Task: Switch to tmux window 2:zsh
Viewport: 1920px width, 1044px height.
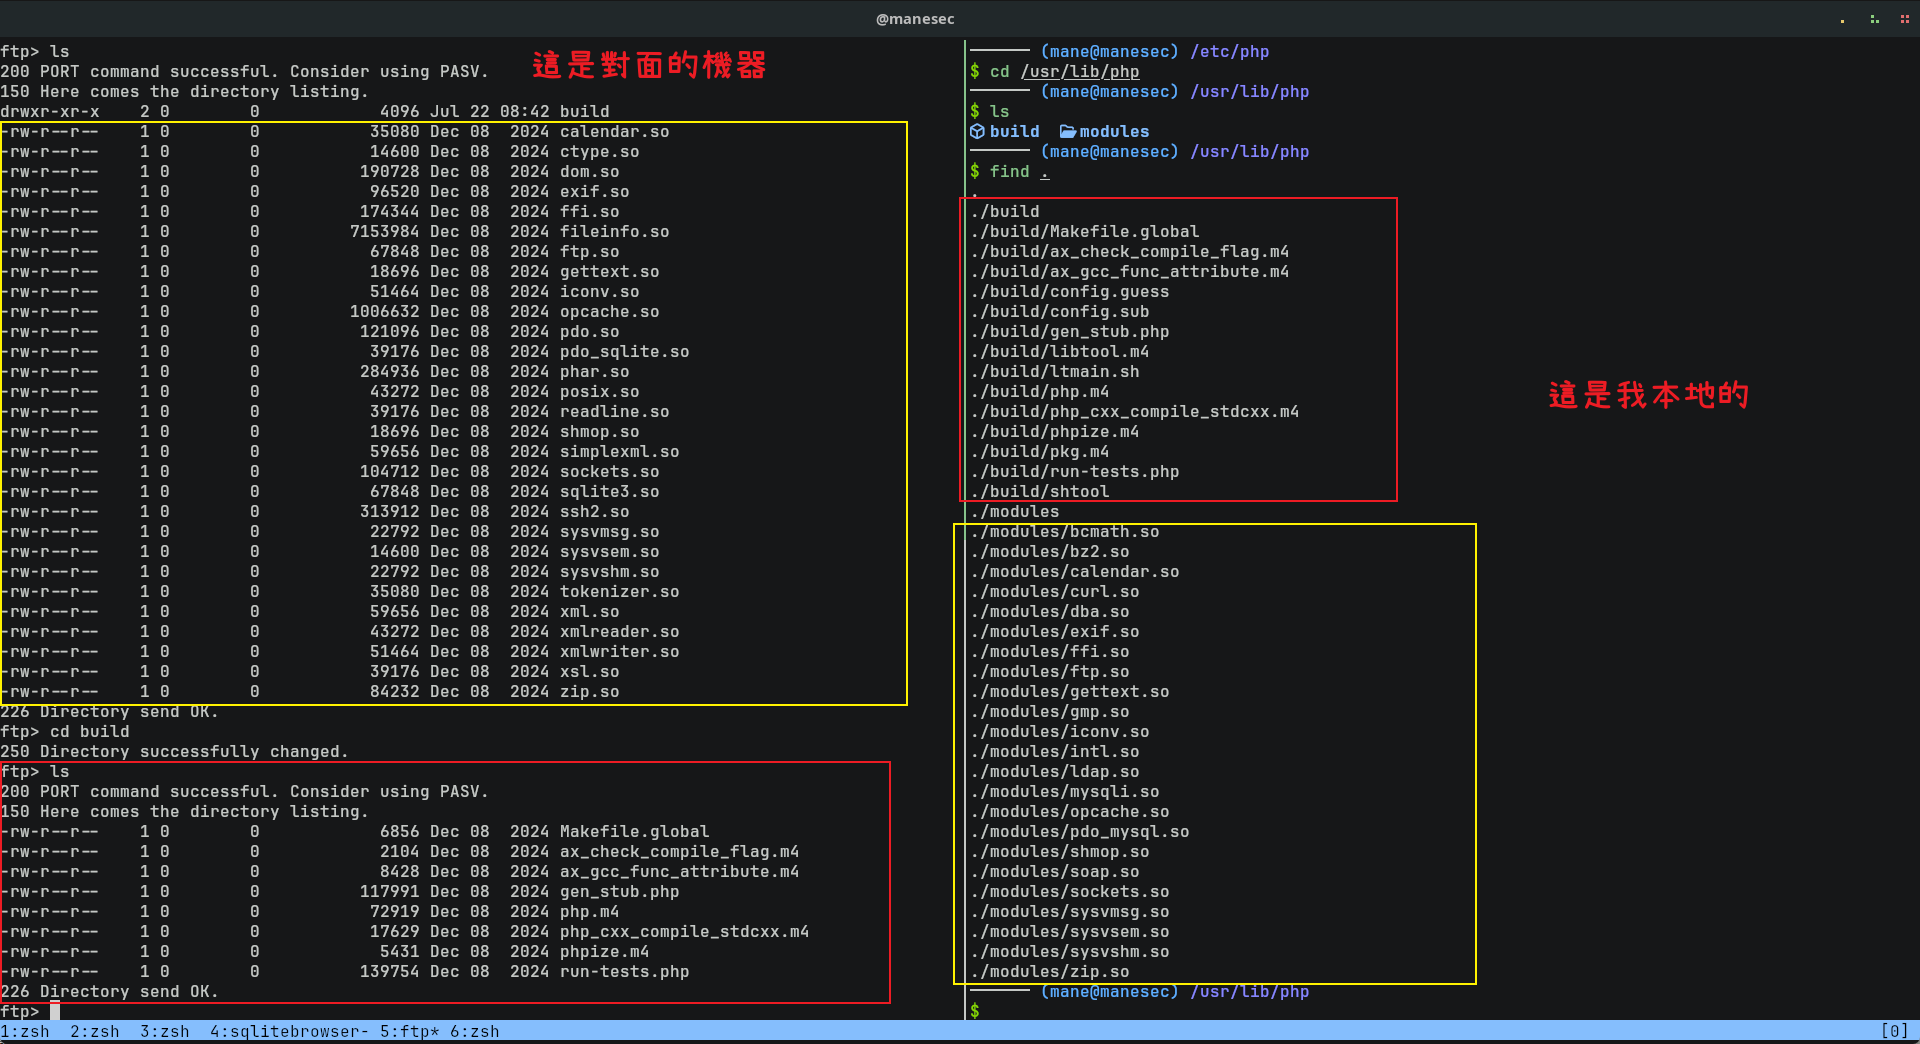Action: point(95,1031)
